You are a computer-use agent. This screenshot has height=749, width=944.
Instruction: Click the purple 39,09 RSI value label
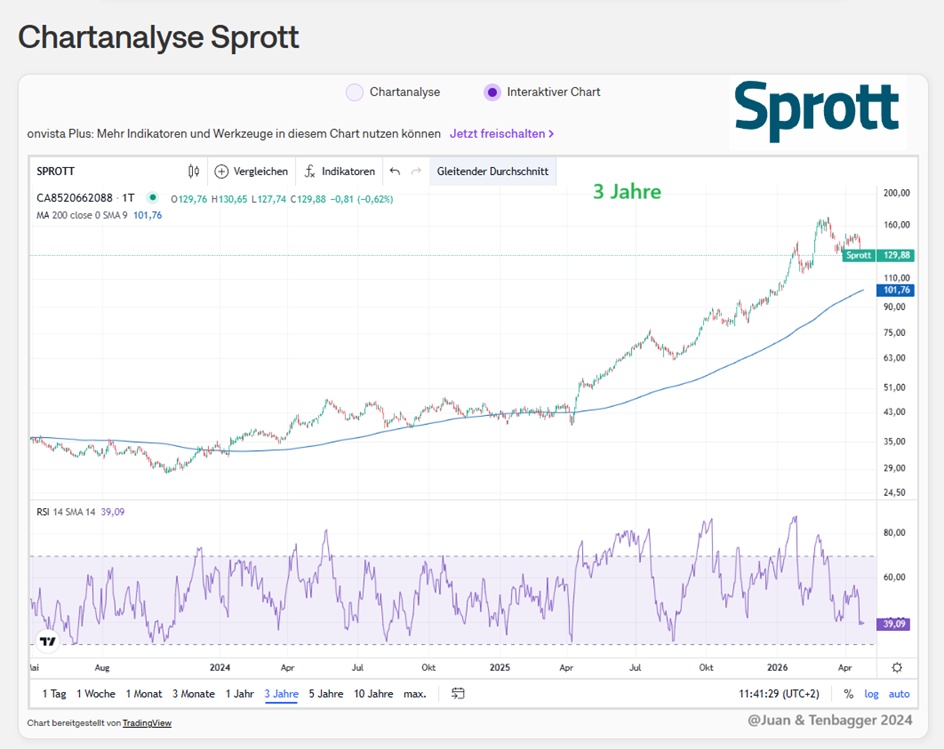894,624
